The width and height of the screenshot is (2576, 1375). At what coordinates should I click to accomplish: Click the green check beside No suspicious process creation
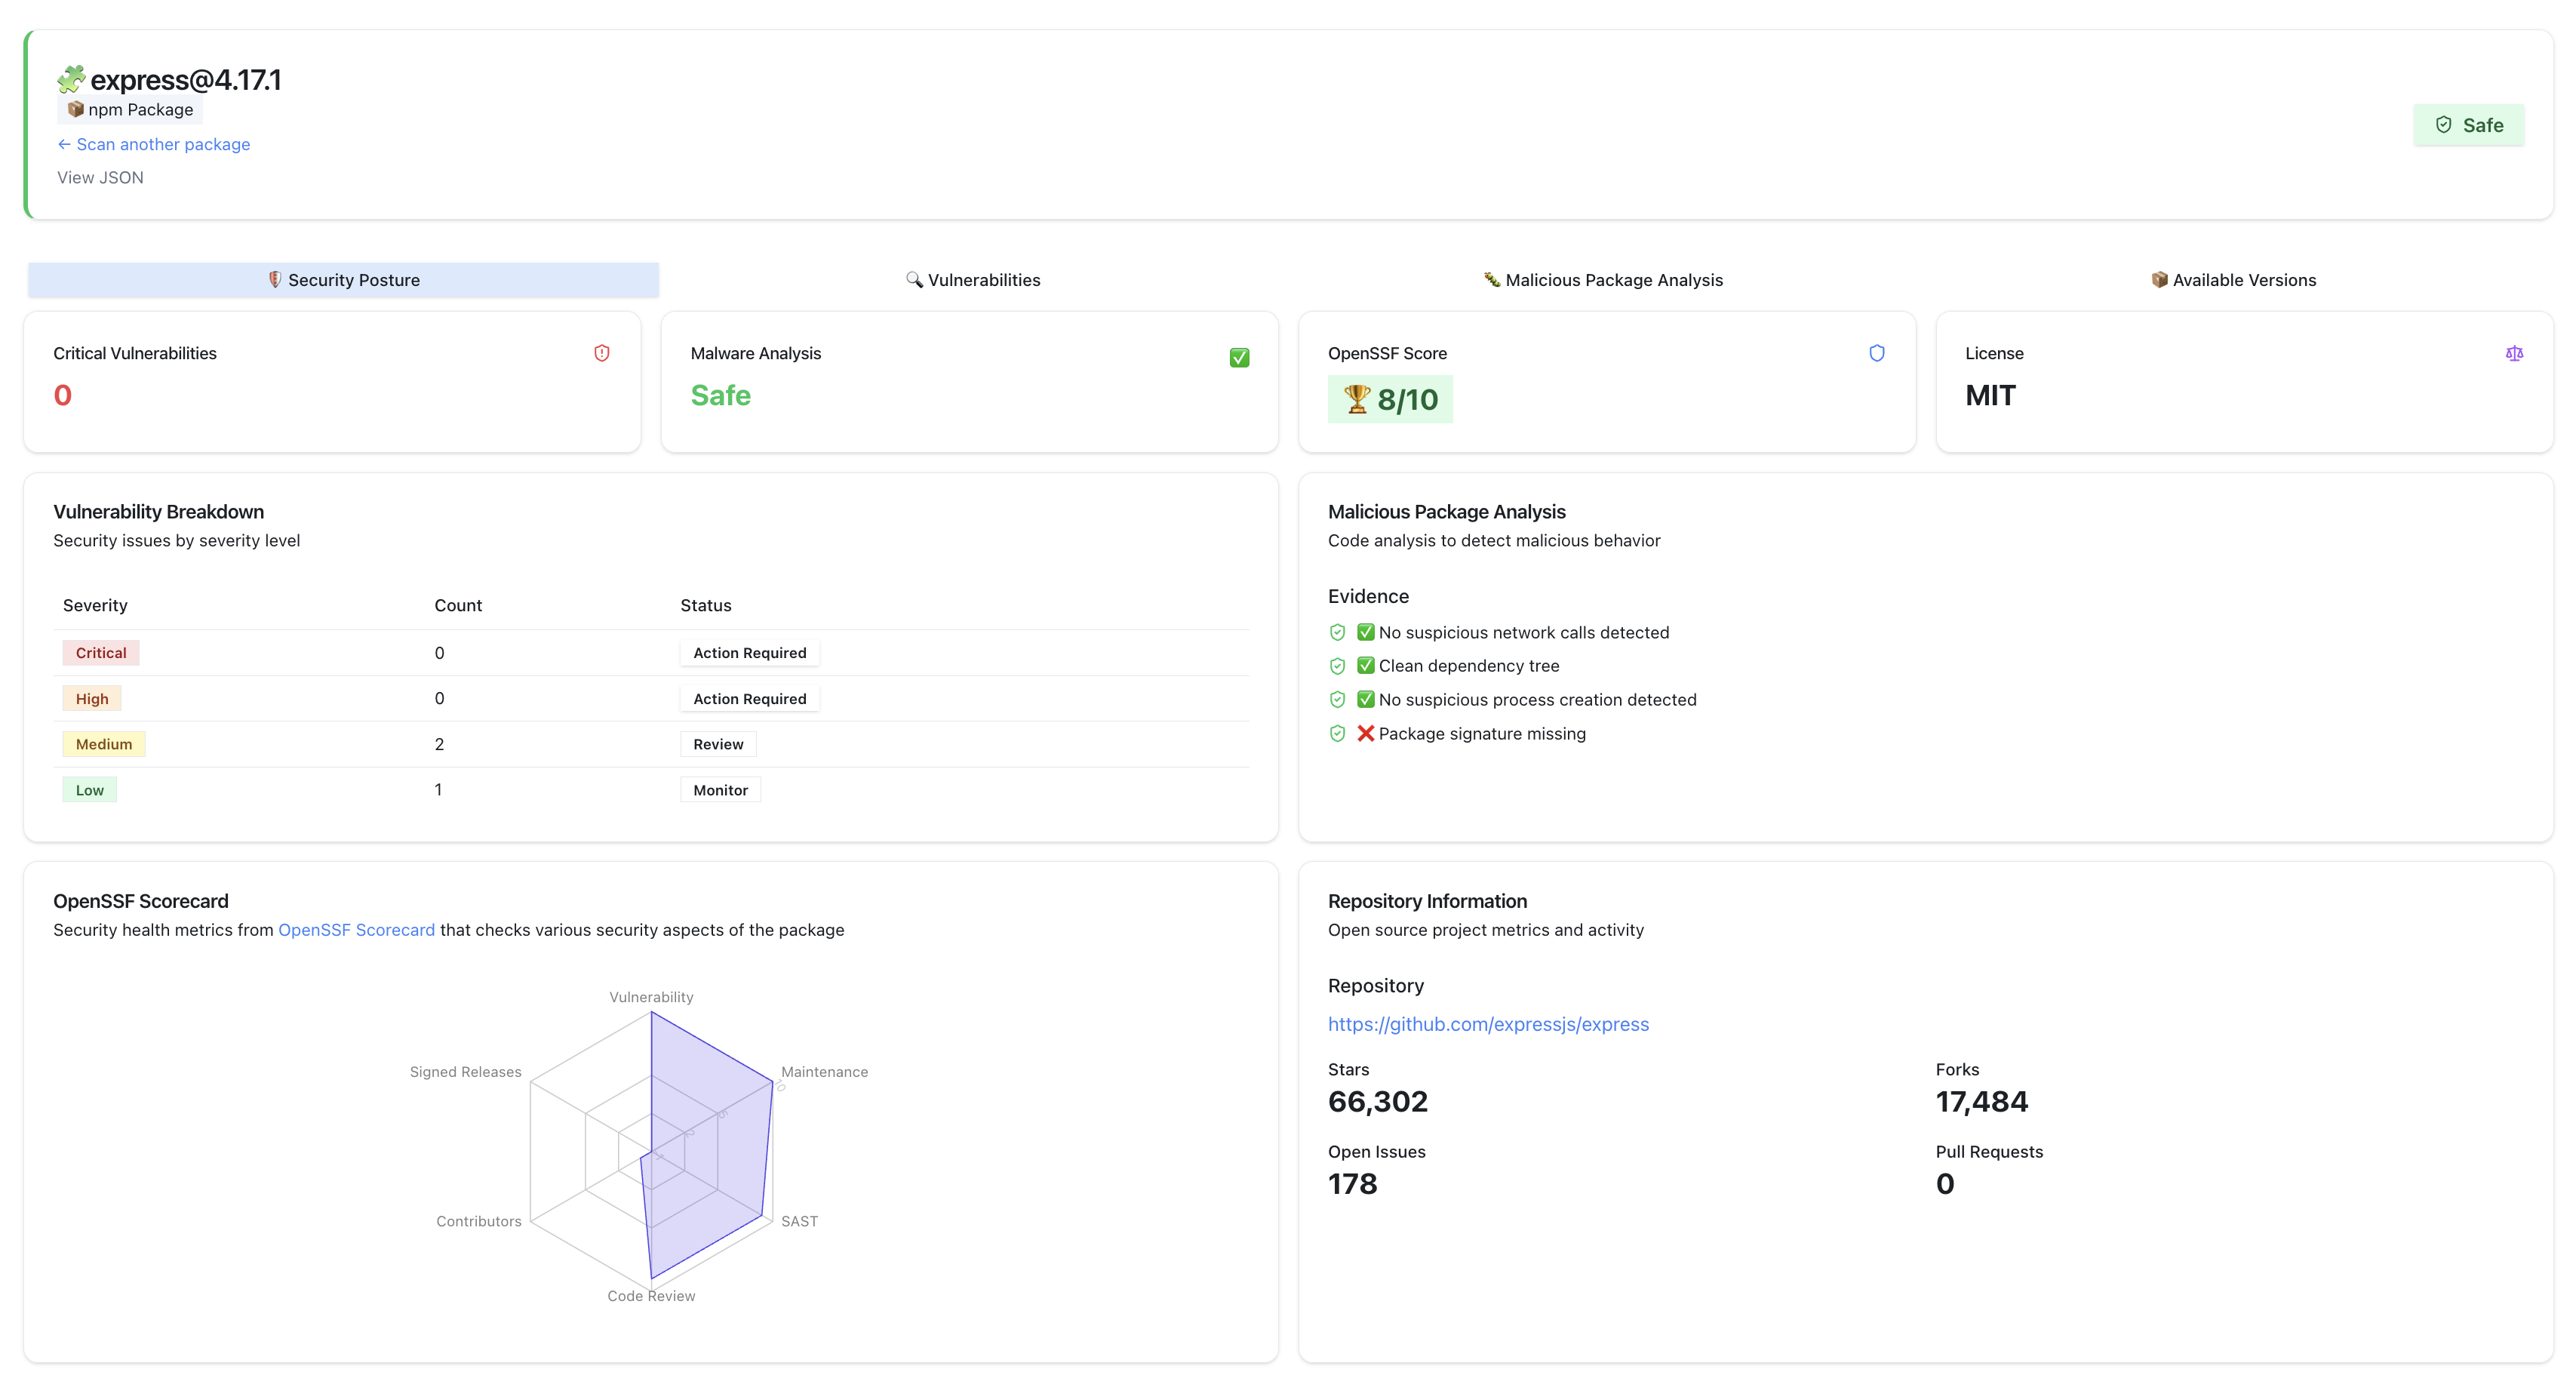1365,699
